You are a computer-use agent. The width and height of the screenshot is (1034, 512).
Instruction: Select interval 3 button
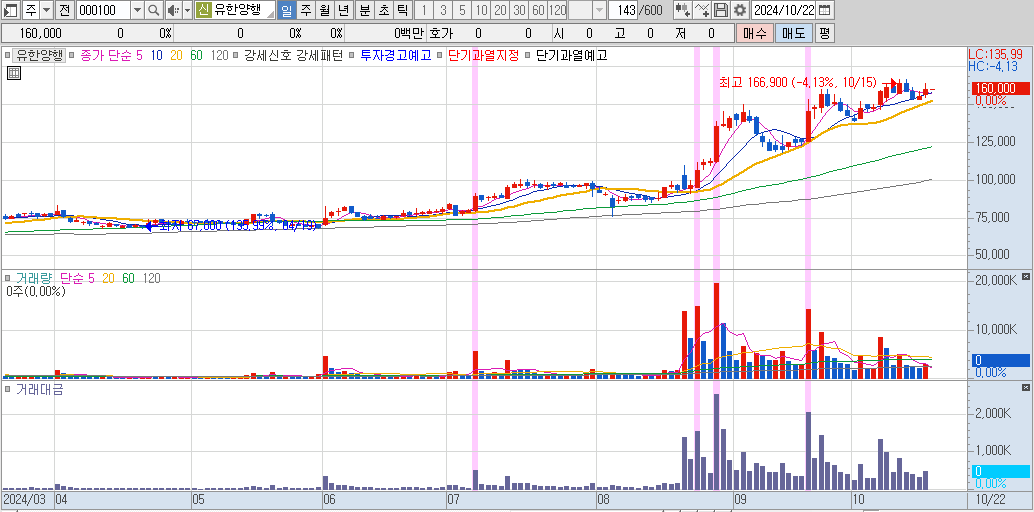443,10
